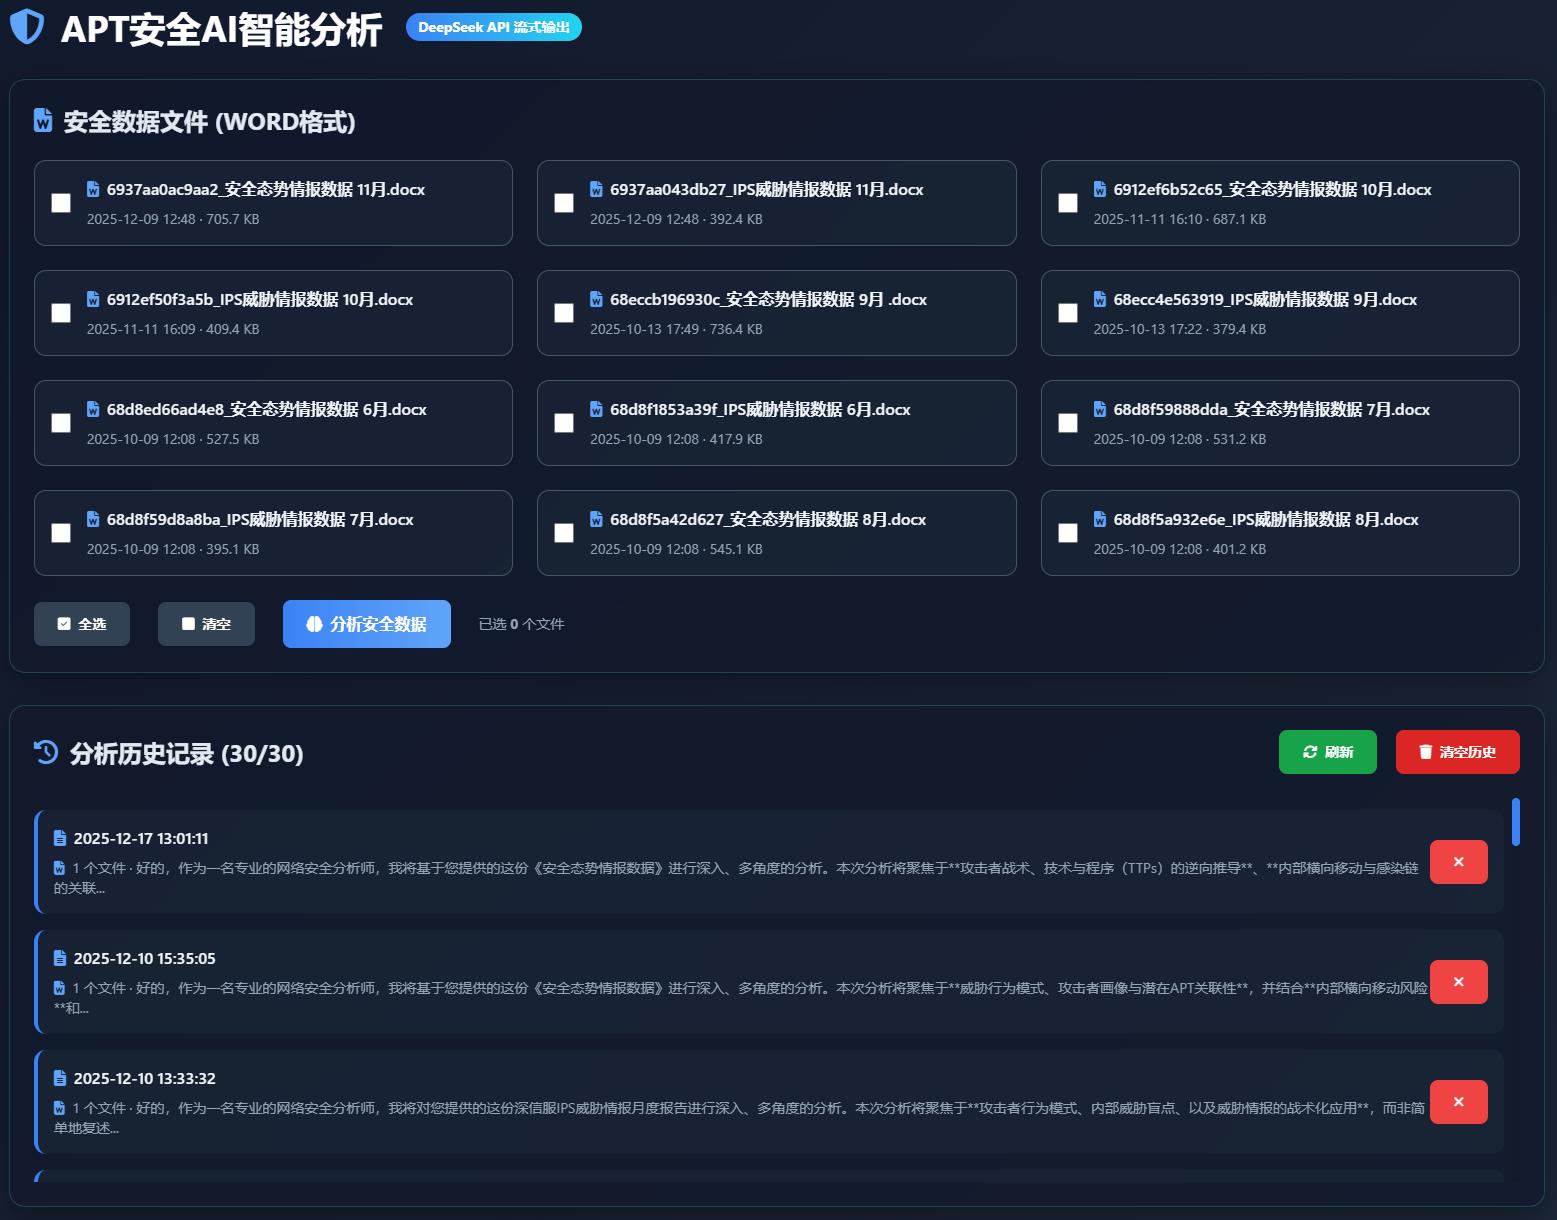Click the red 清空历史 button
Image resolution: width=1557 pixels, height=1220 pixels.
[x=1457, y=752]
